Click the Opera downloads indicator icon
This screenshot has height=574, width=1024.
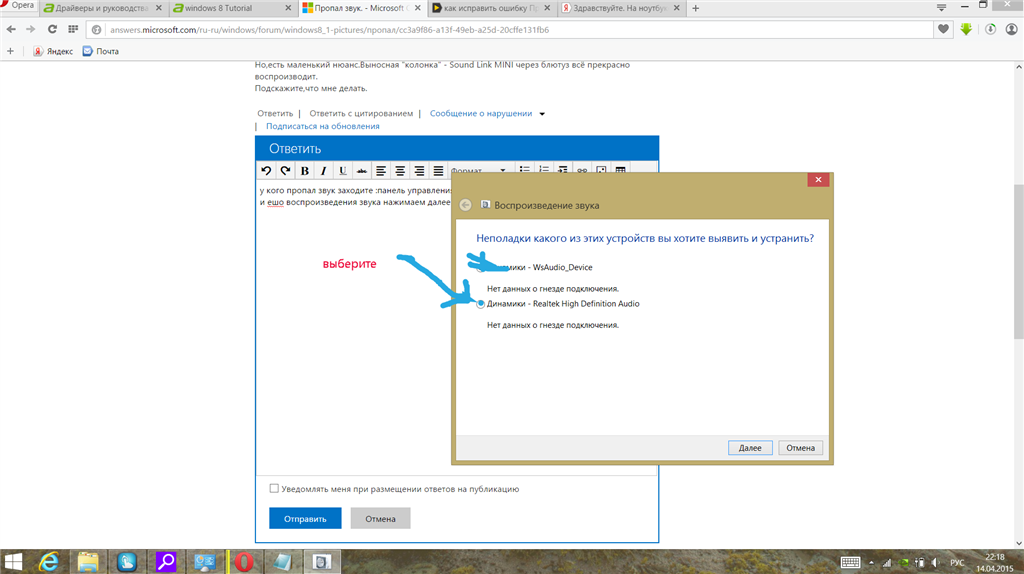[991, 29]
